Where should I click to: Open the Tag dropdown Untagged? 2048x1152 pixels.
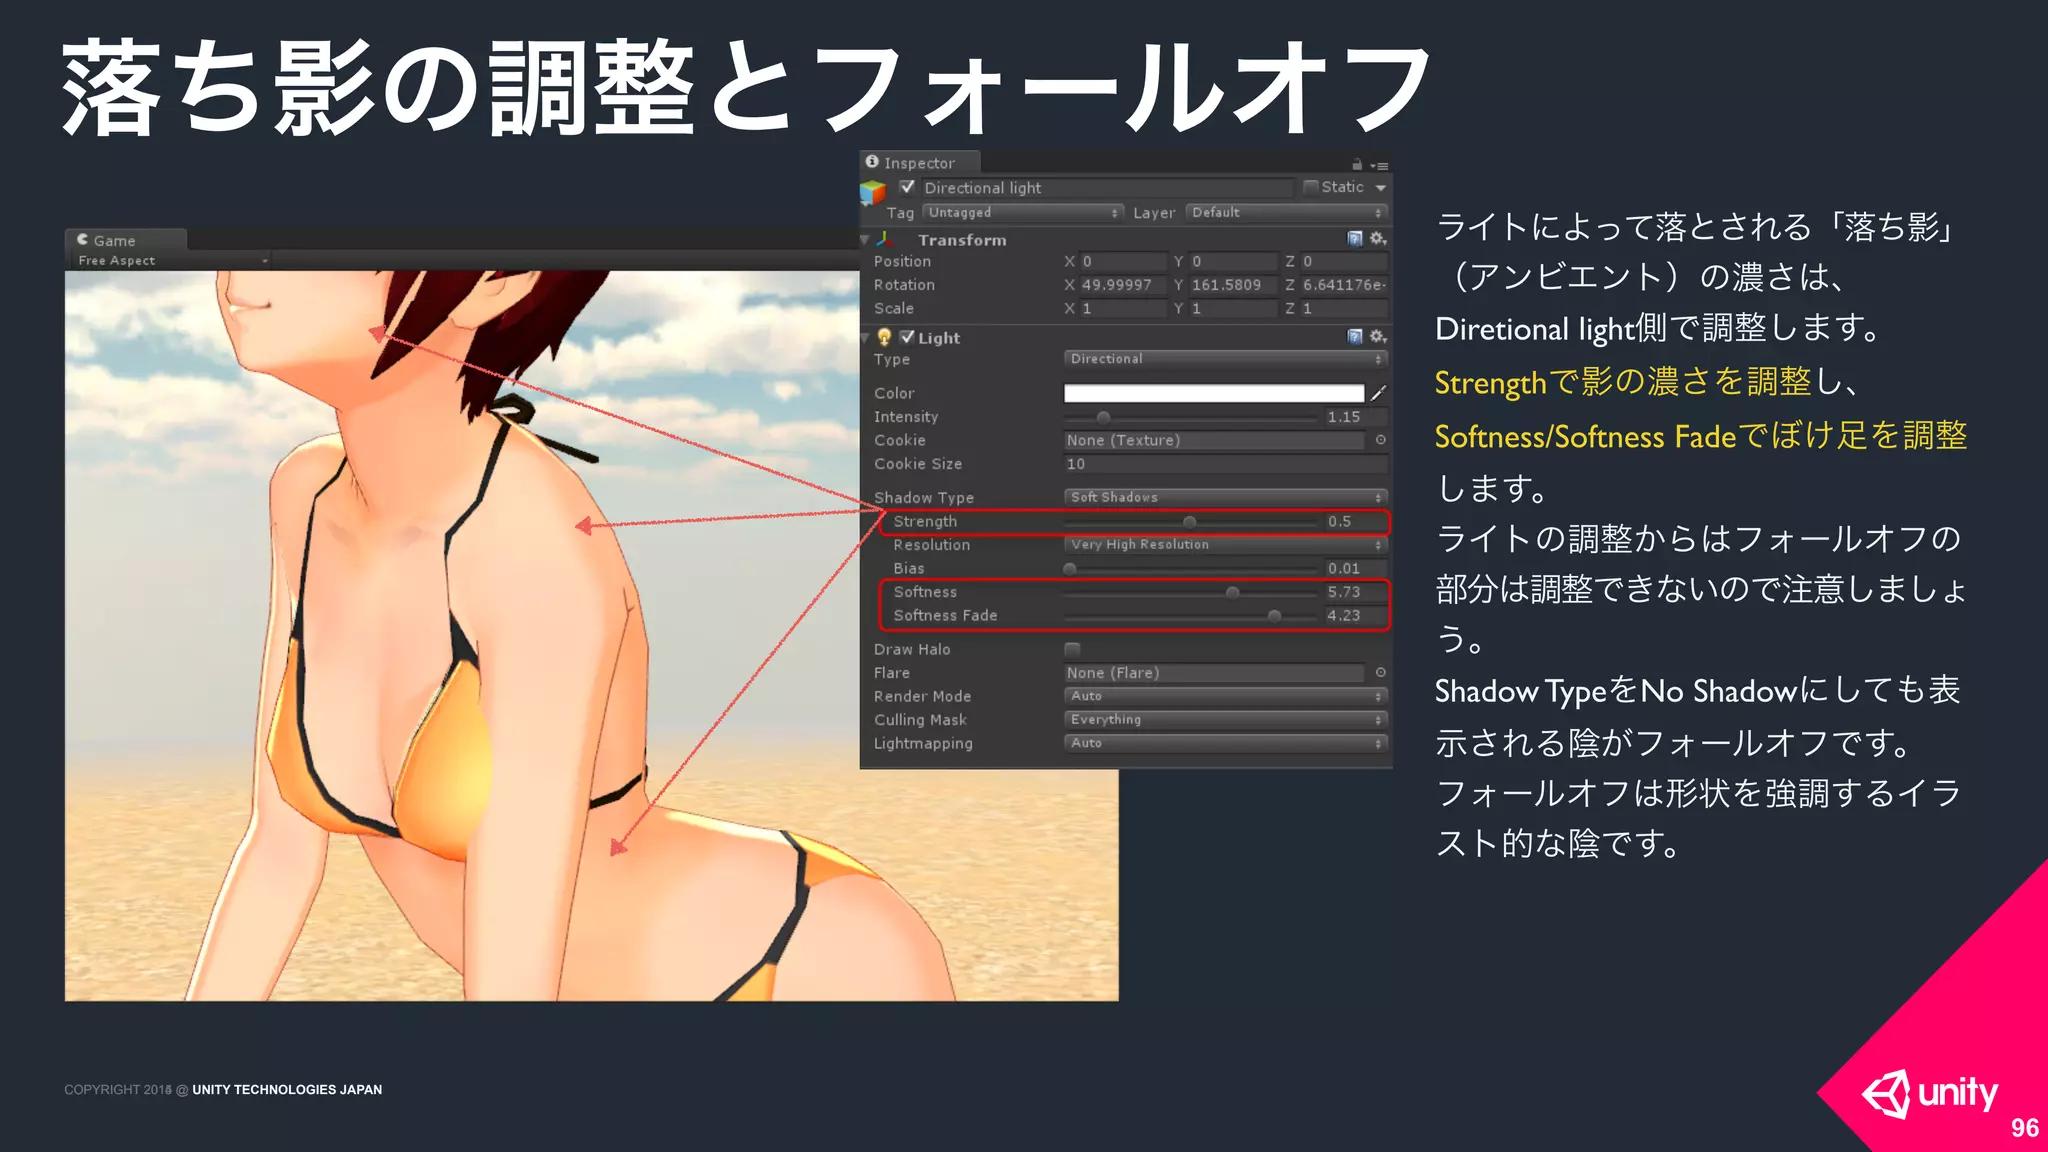[x=1022, y=213]
